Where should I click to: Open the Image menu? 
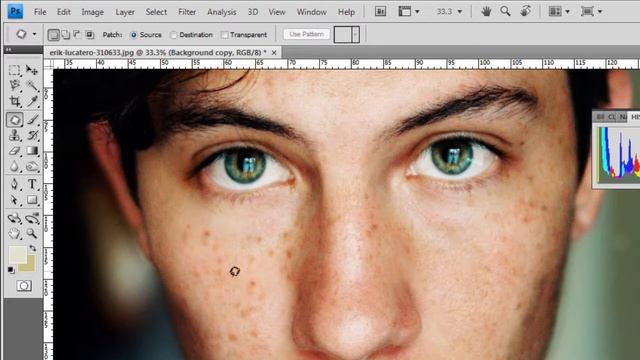tap(92, 12)
